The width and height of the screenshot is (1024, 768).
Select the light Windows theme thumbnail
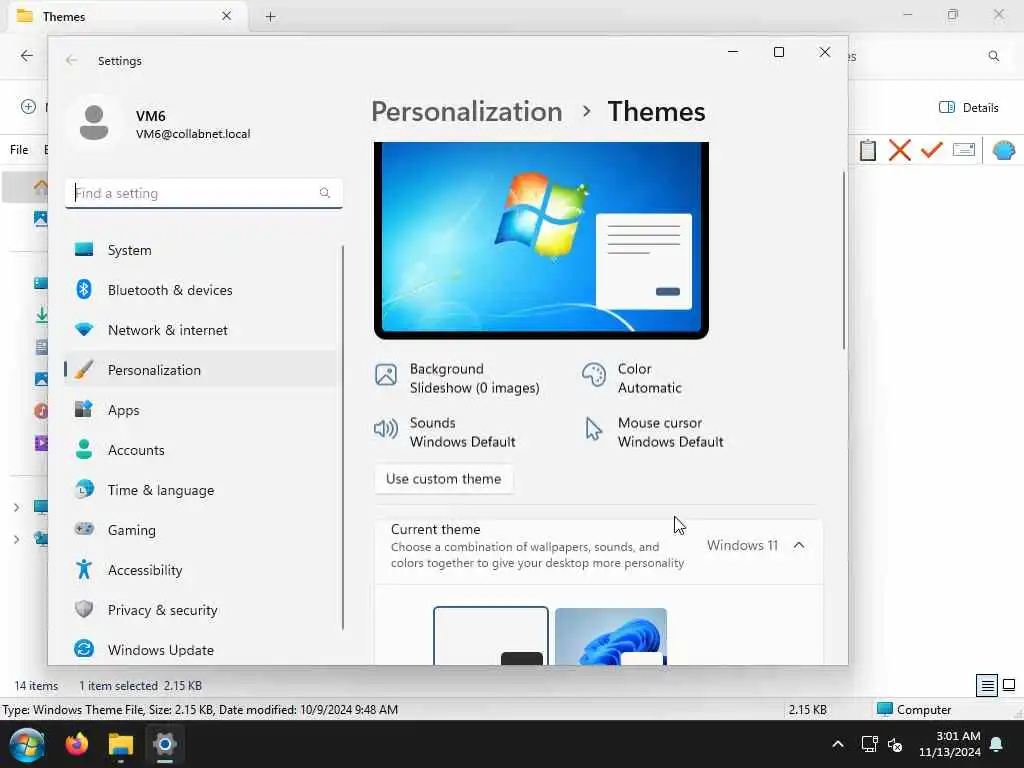point(491,636)
